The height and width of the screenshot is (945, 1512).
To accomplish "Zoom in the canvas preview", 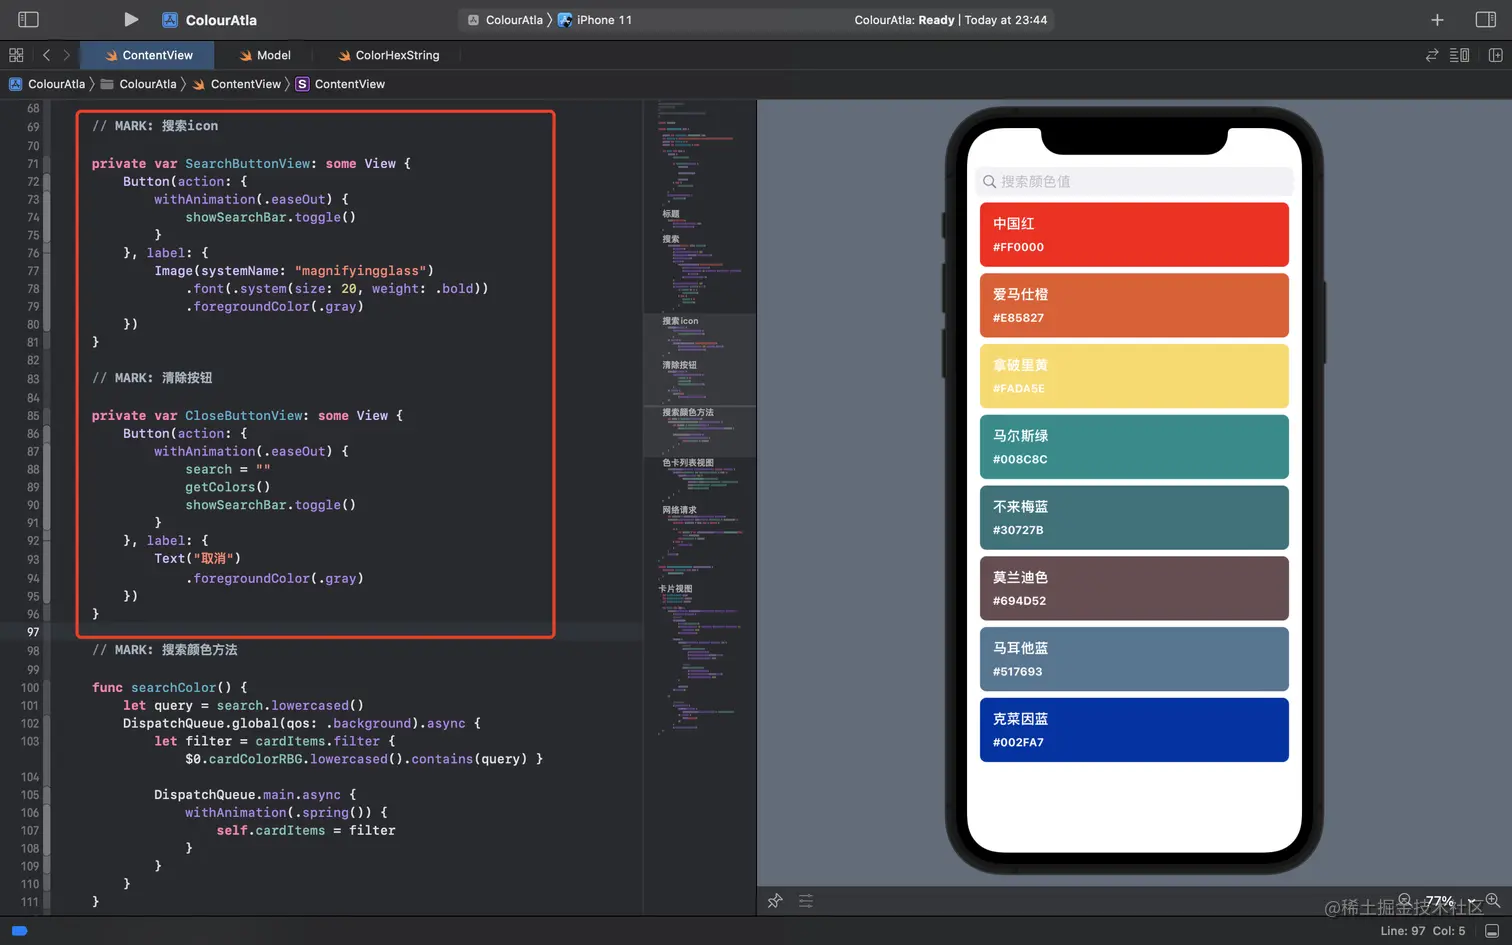I will [1492, 900].
